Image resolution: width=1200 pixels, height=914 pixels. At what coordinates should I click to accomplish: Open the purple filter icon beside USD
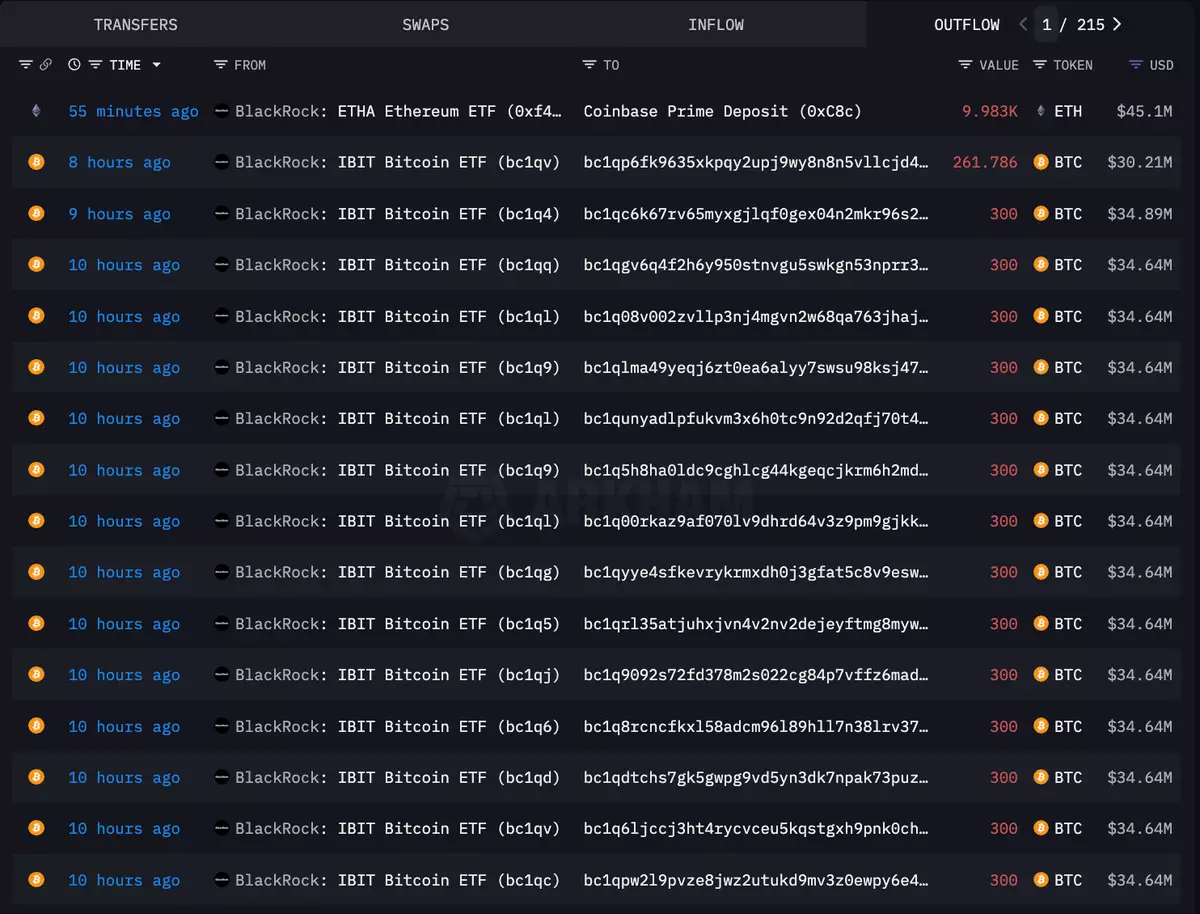pyautogui.click(x=1135, y=65)
